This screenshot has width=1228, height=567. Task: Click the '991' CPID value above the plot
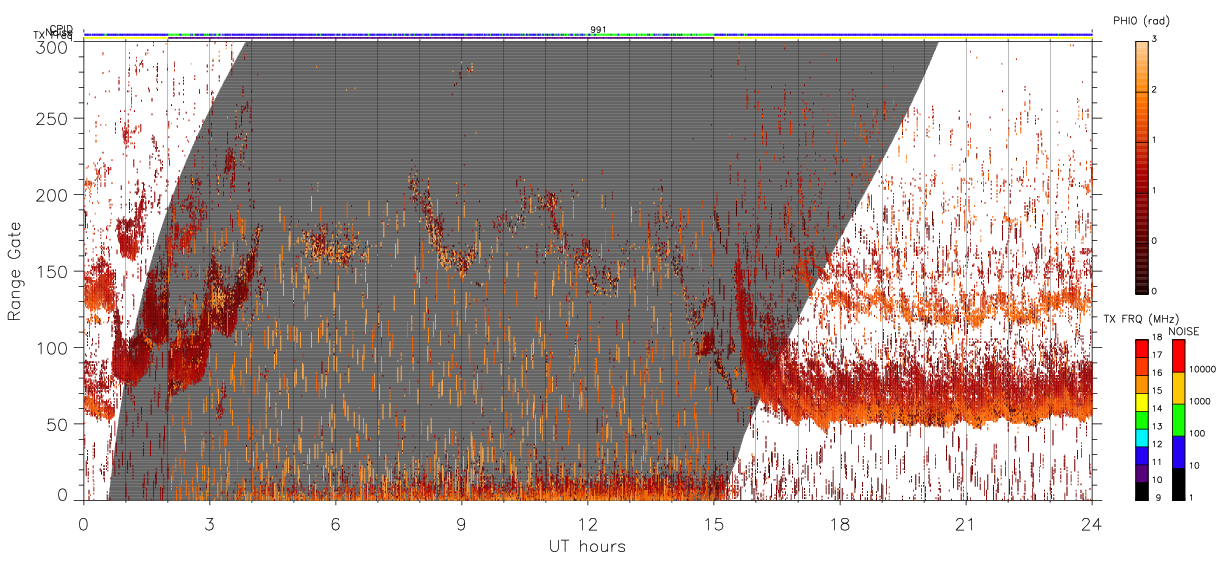[598, 29]
